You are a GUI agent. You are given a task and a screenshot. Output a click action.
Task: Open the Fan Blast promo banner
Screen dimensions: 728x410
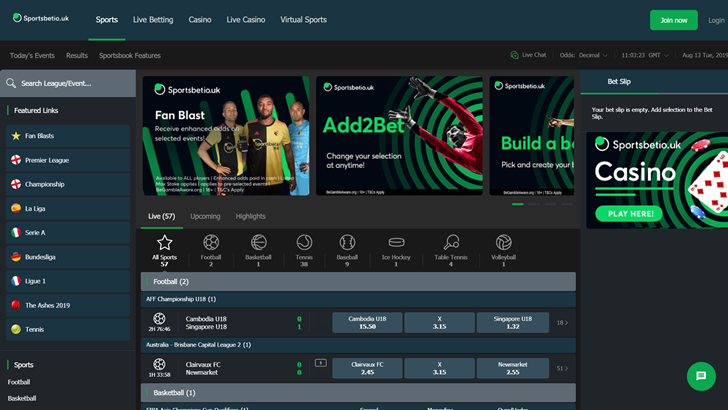pyautogui.click(x=226, y=136)
